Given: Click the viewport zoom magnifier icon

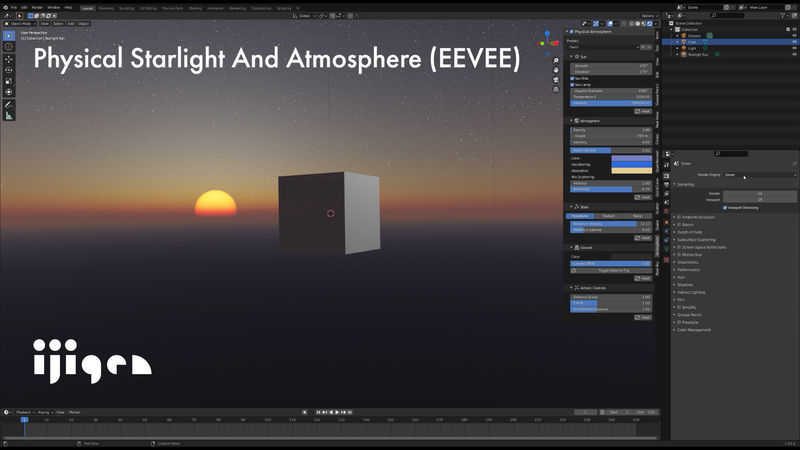Looking at the screenshot, I should point(556,61).
